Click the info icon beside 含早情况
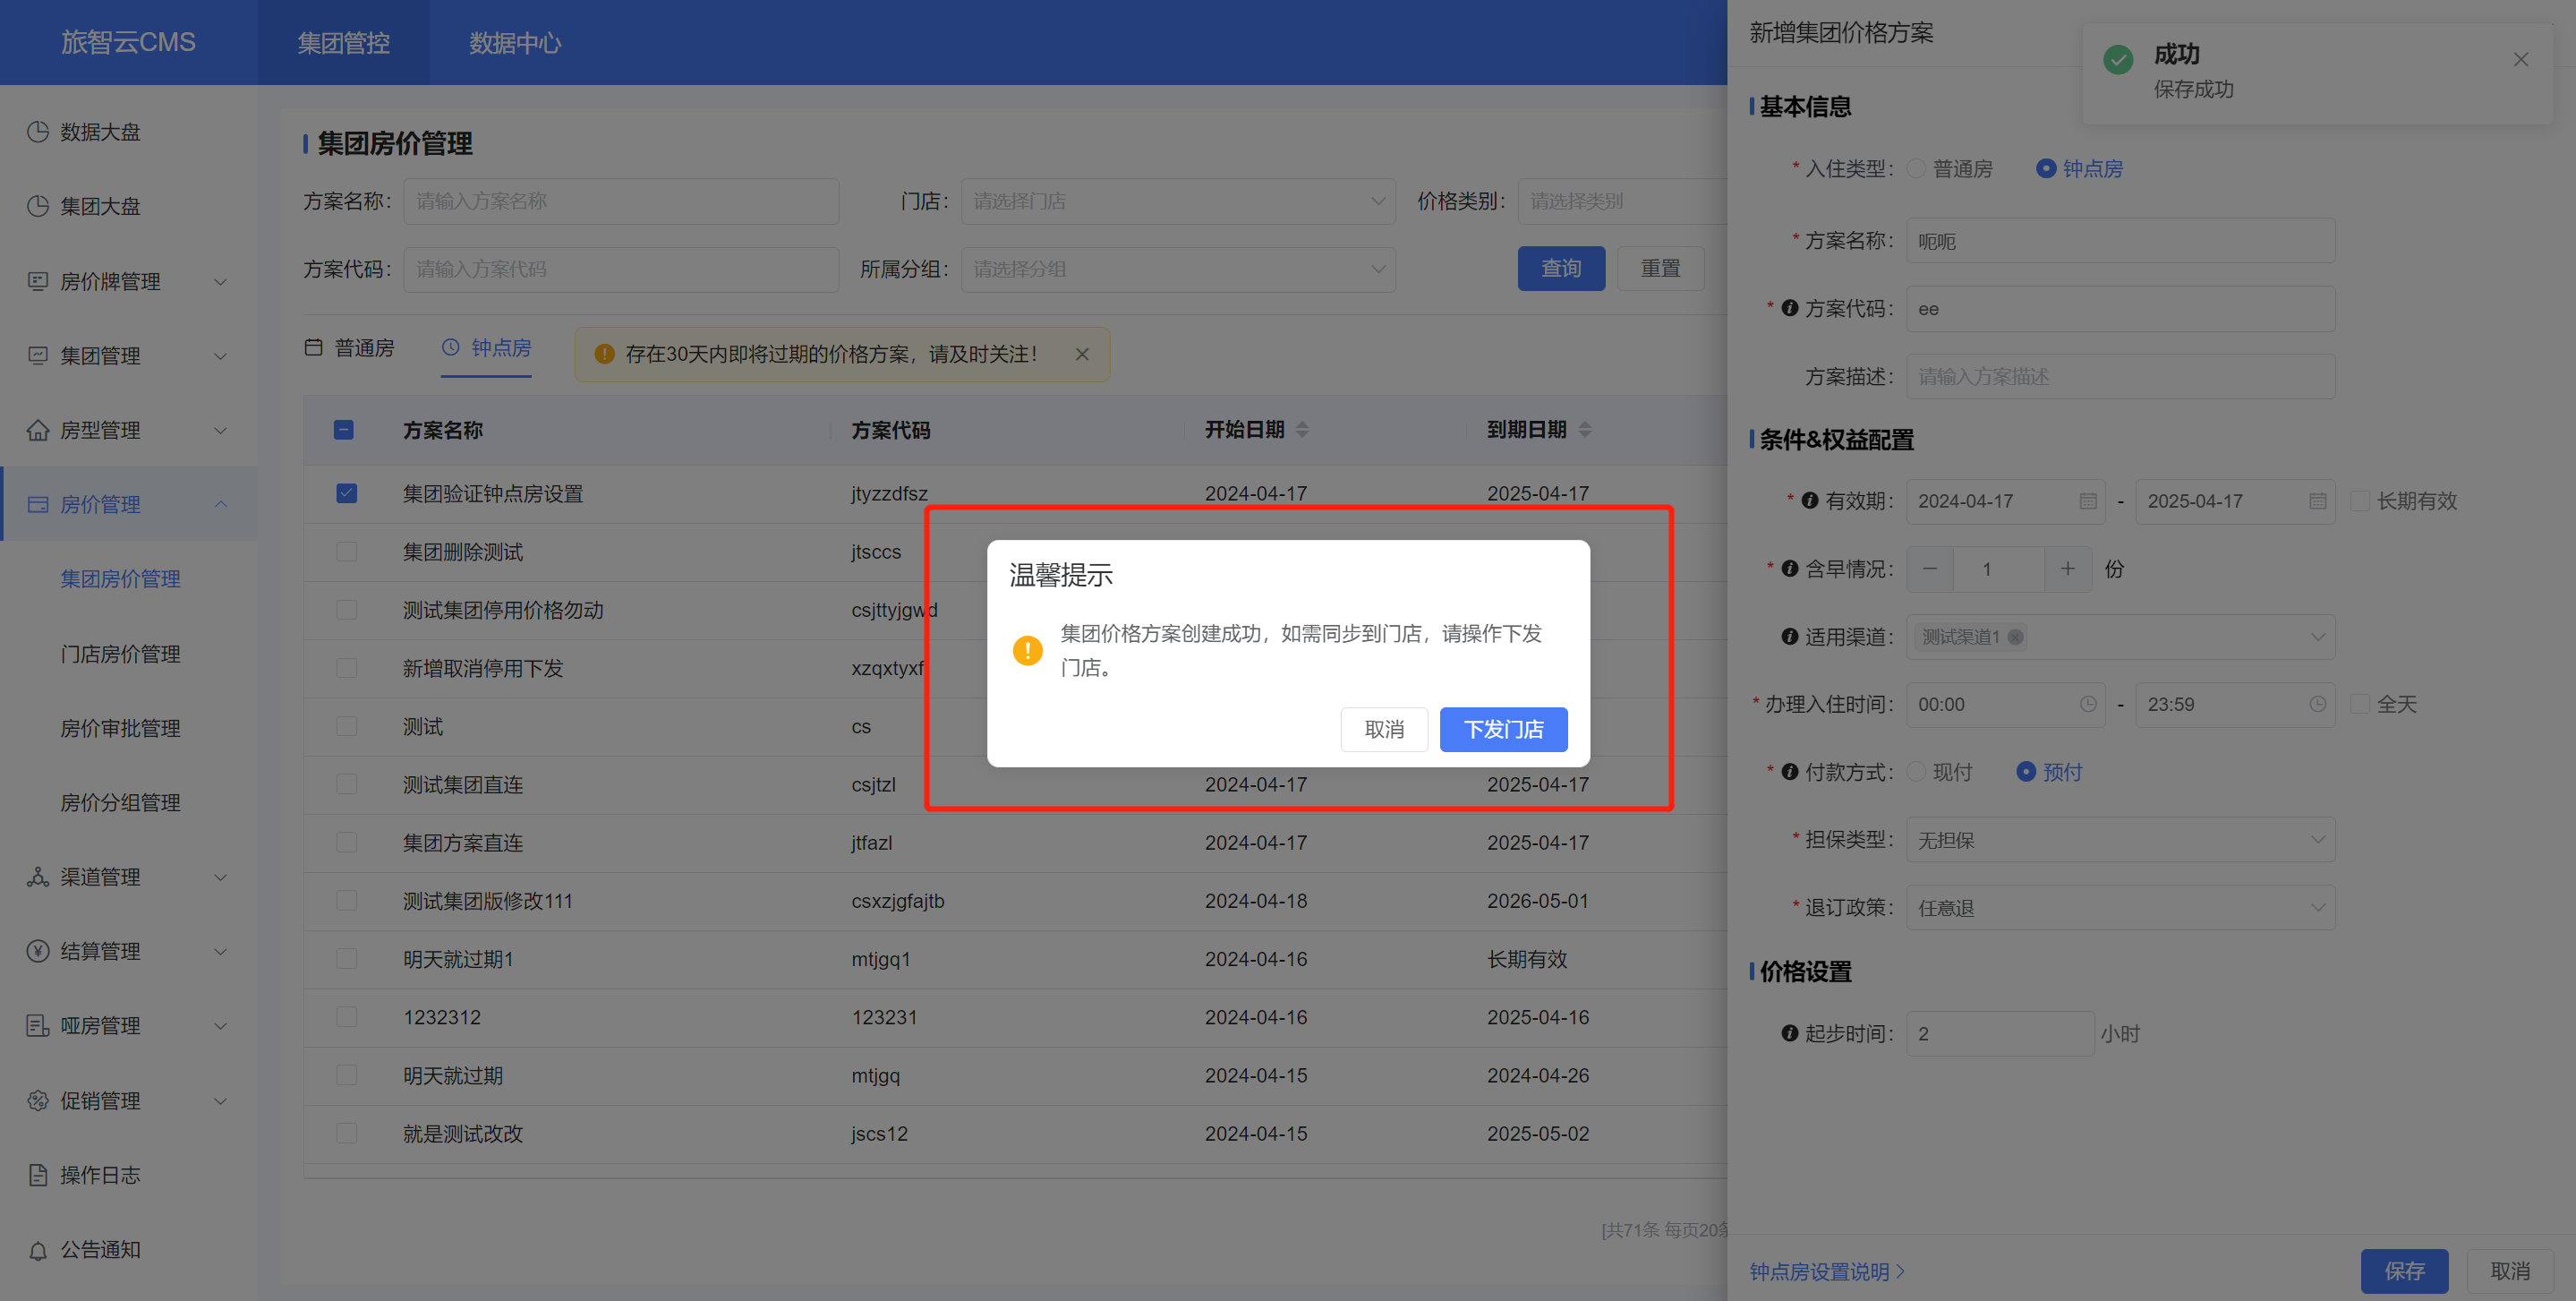 pos(1790,568)
